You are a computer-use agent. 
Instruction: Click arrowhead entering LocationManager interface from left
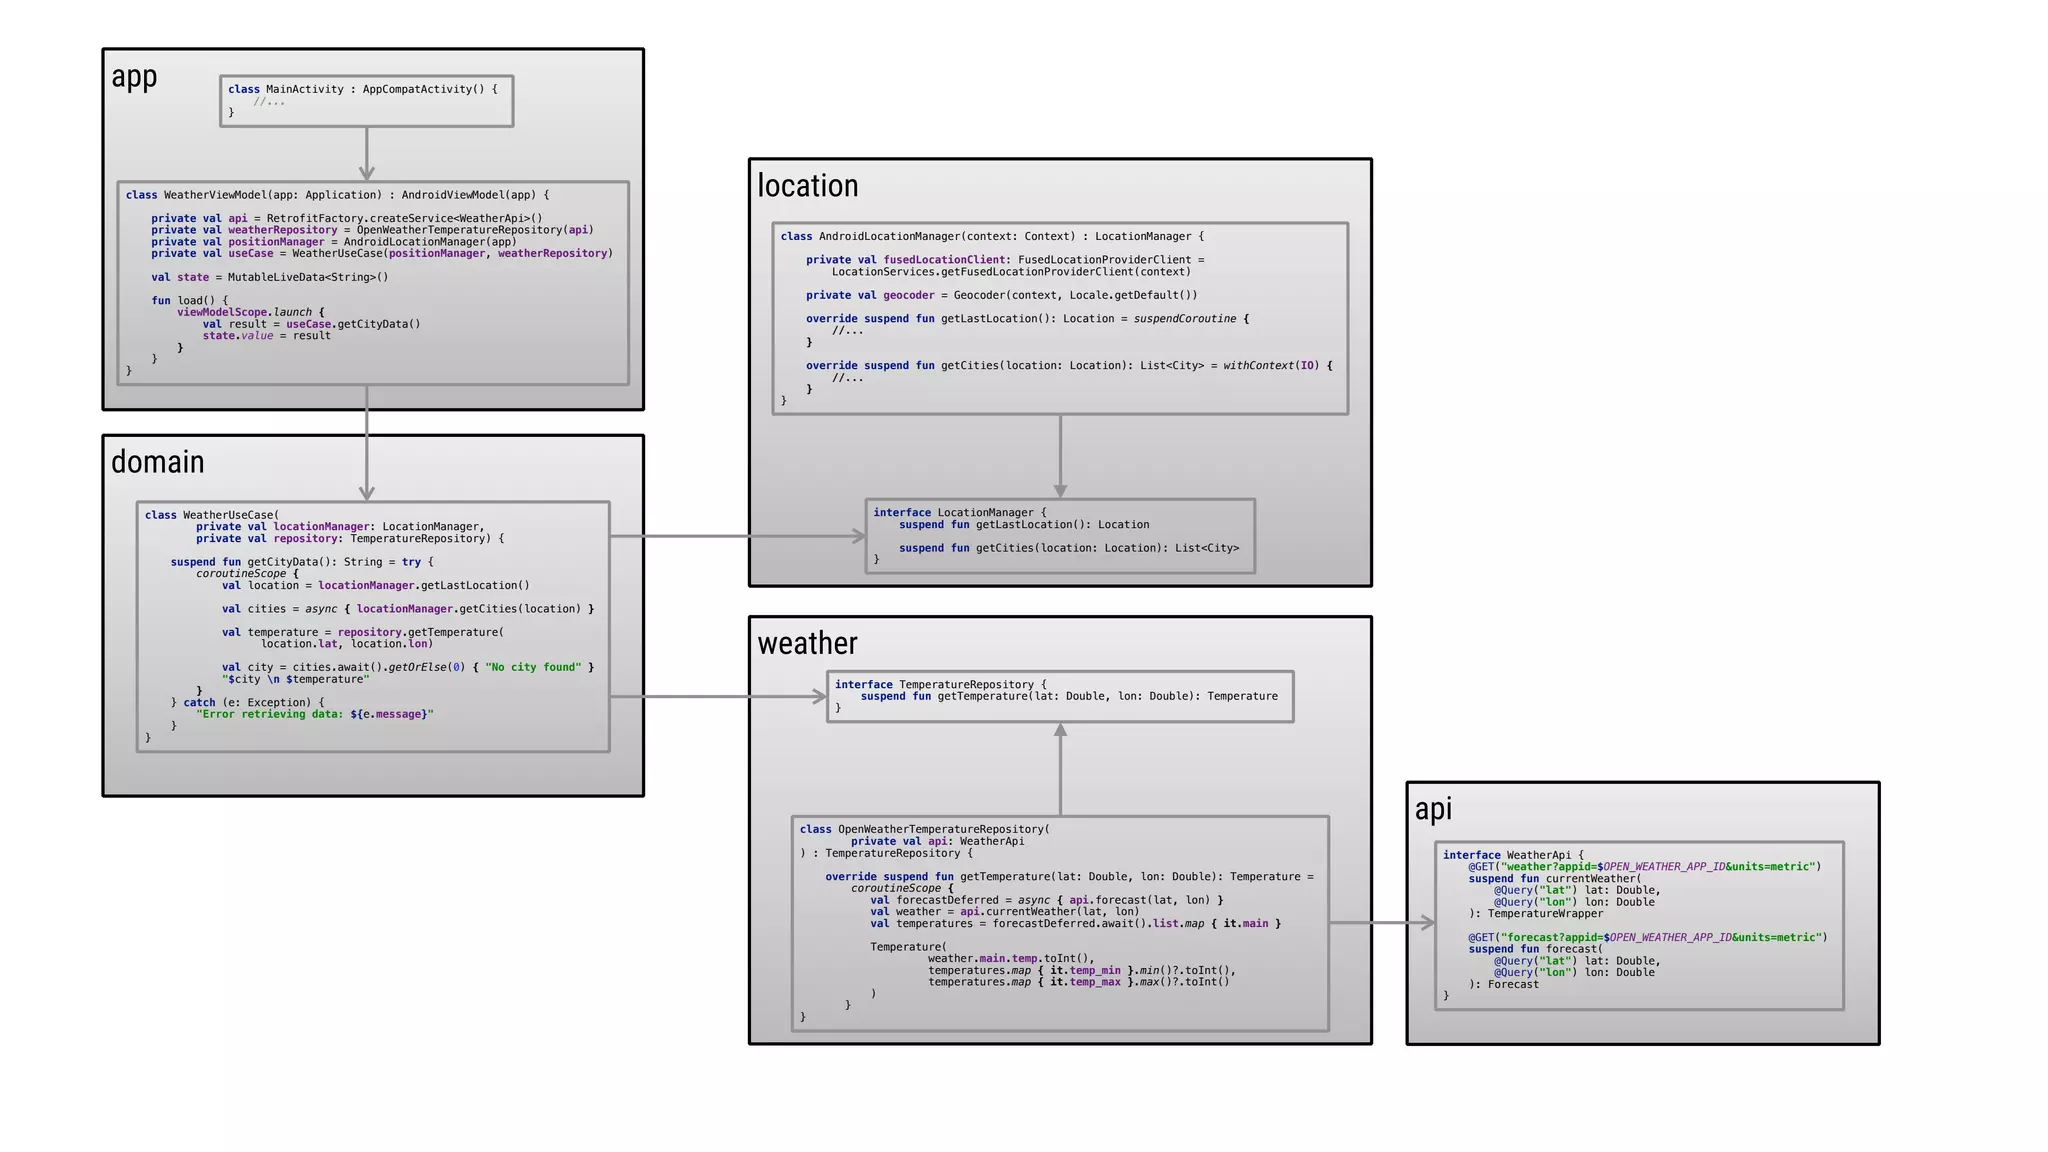(x=858, y=536)
